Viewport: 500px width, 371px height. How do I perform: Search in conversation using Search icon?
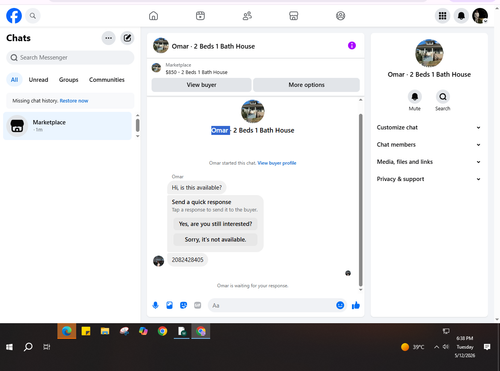pyautogui.click(x=443, y=97)
